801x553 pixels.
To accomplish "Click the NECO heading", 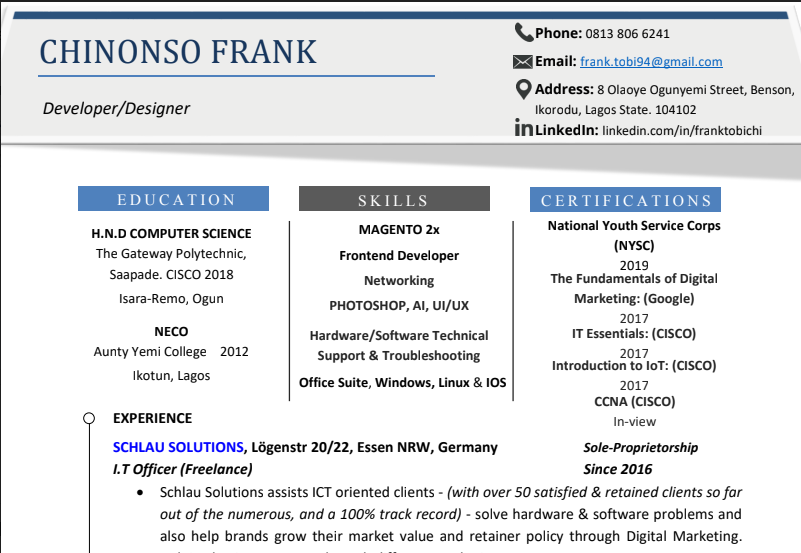I will tap(171, 331).
